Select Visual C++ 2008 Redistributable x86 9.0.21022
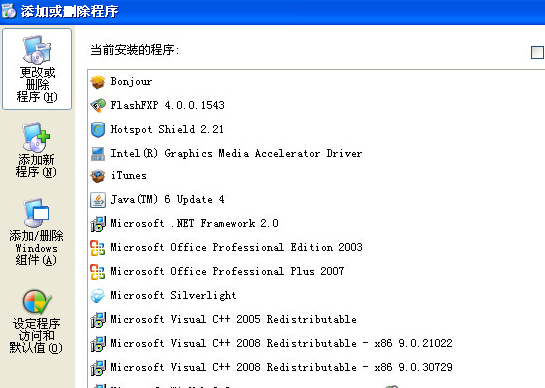Screen dimensions: 545x388 (x=282, y=343)
